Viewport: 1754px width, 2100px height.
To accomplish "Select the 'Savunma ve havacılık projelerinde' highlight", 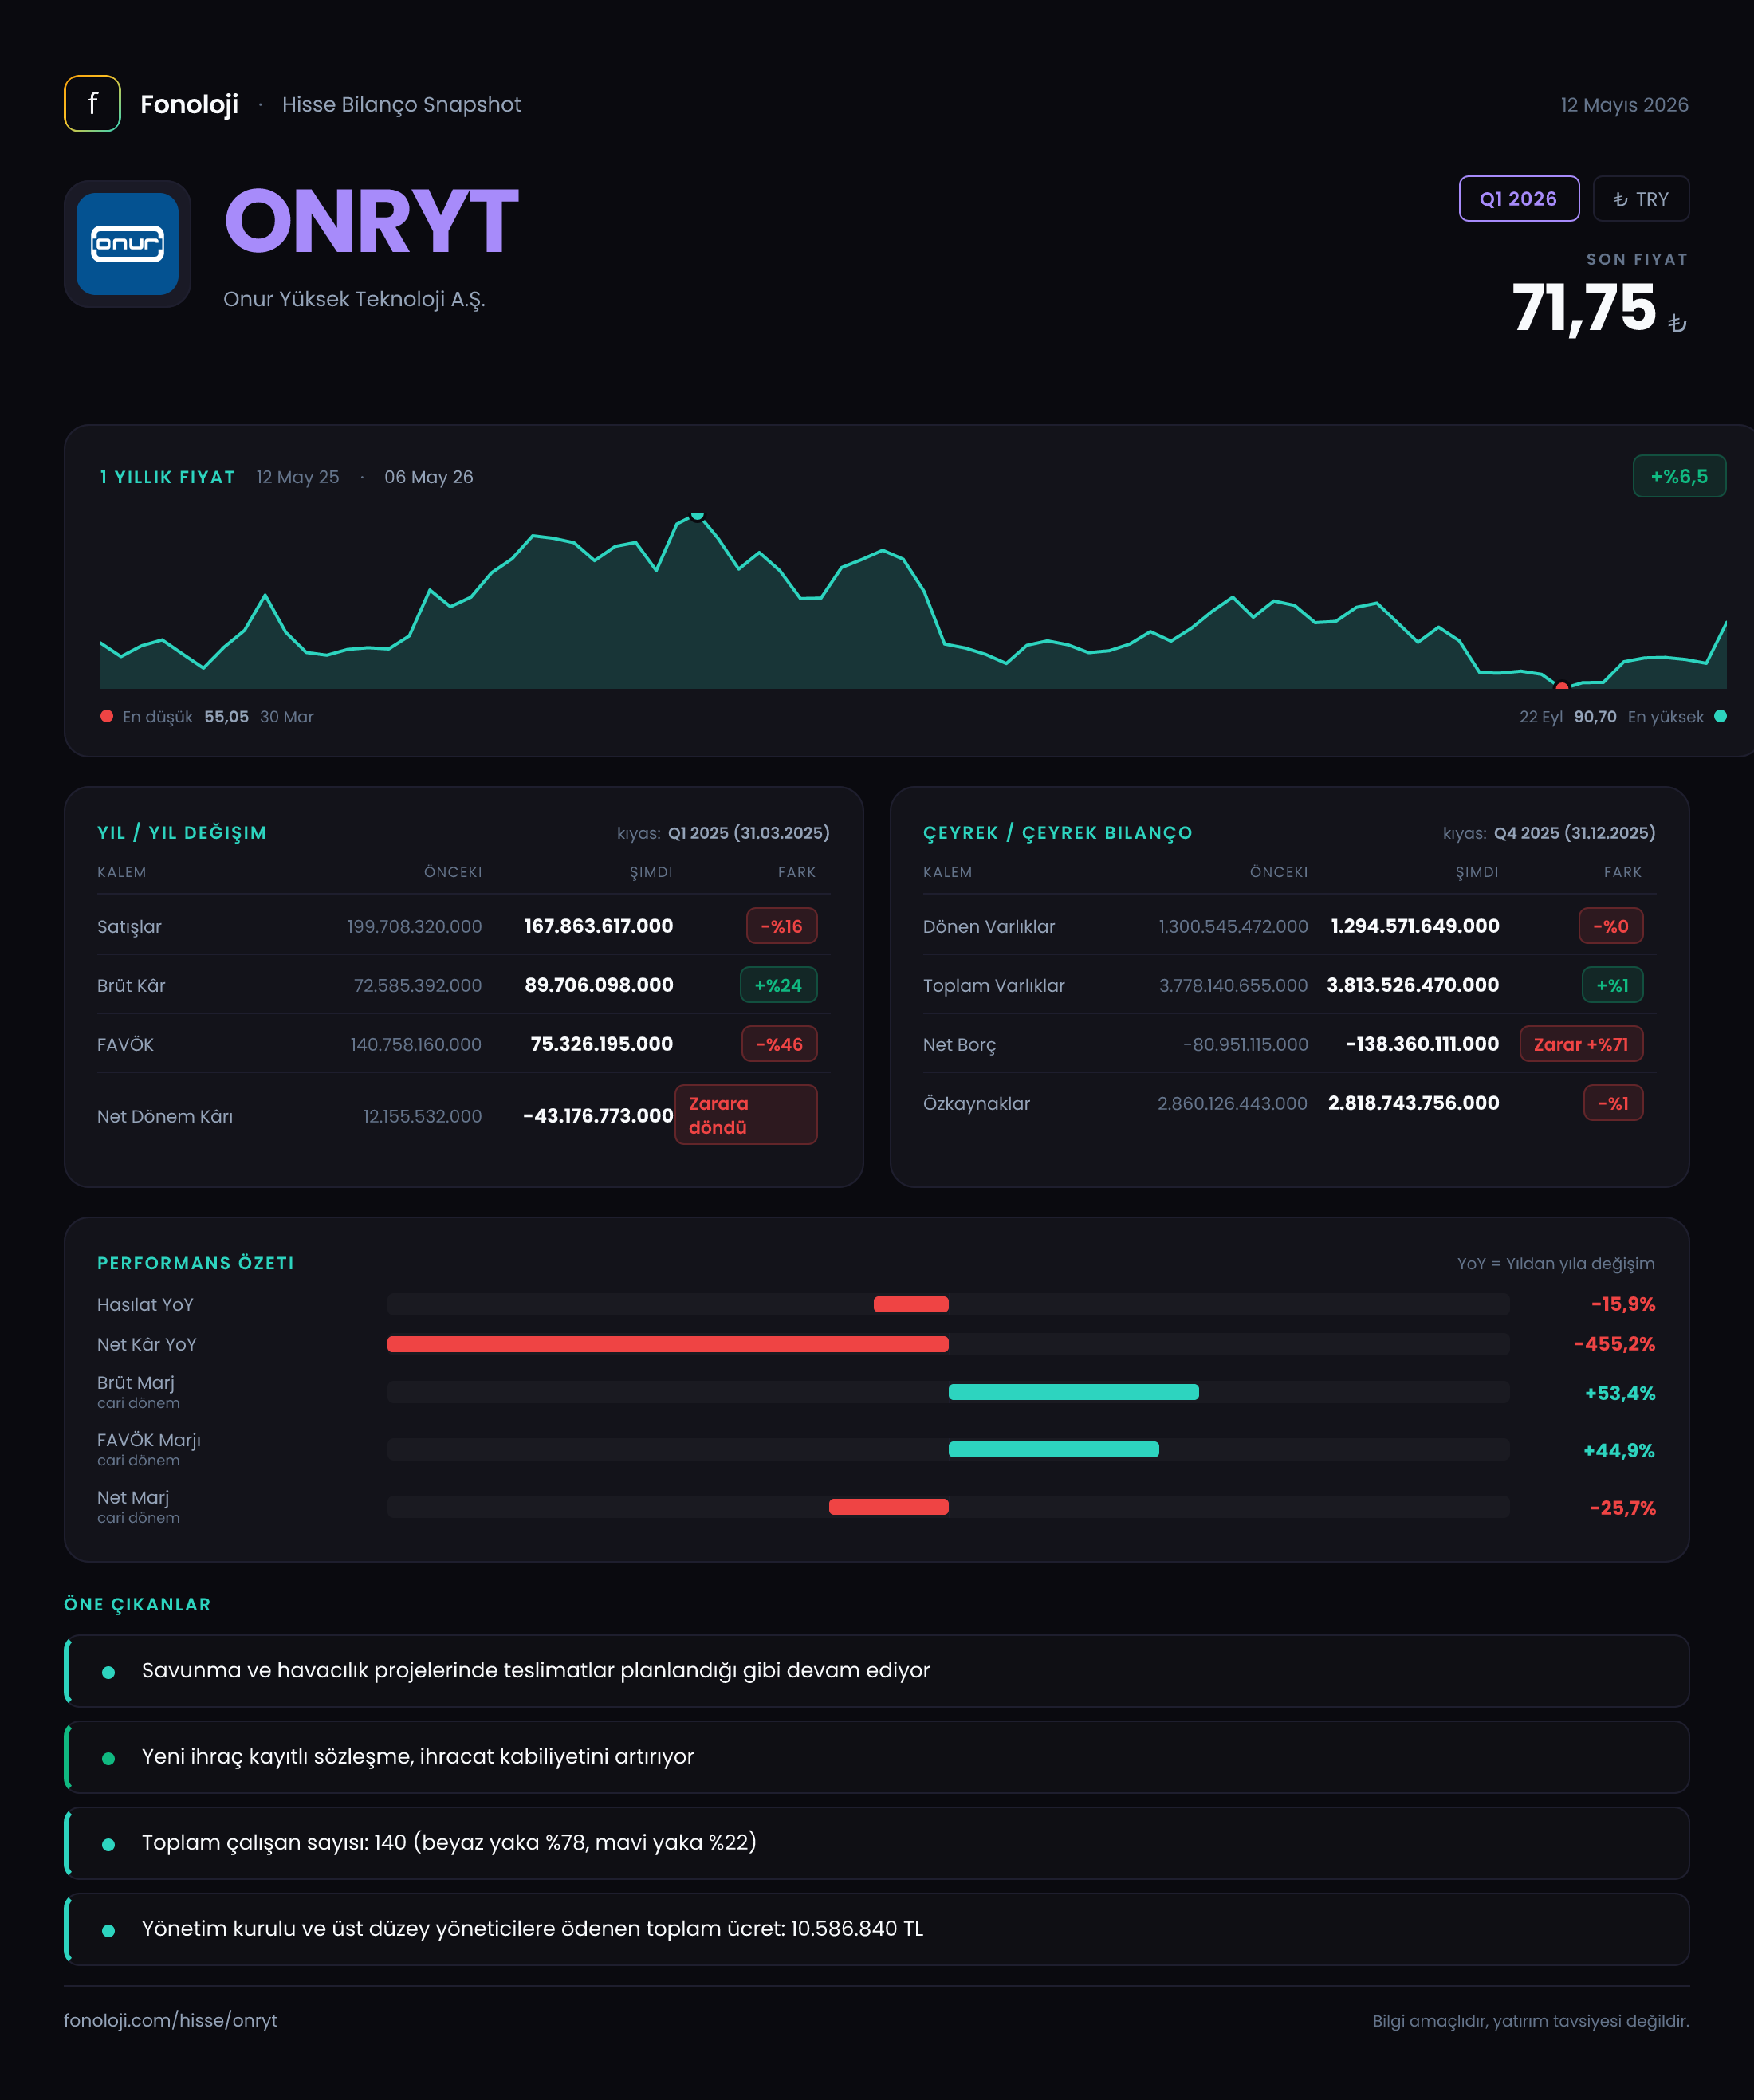I will [877, 1671].
